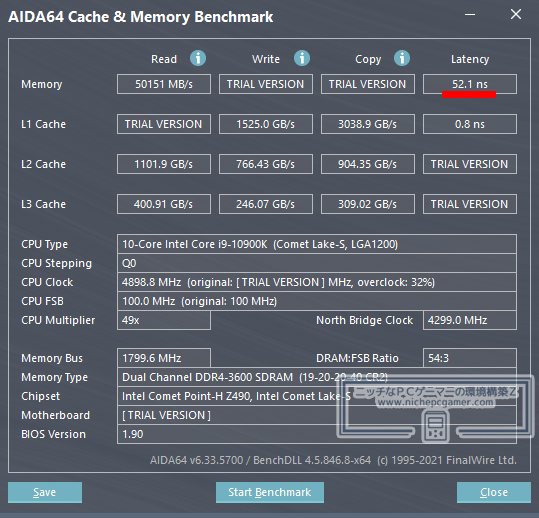Click the Motherboard field [ TRIAL VERSION ]
The width and height of the screenshot is (539, 518).
click(317, 415)
